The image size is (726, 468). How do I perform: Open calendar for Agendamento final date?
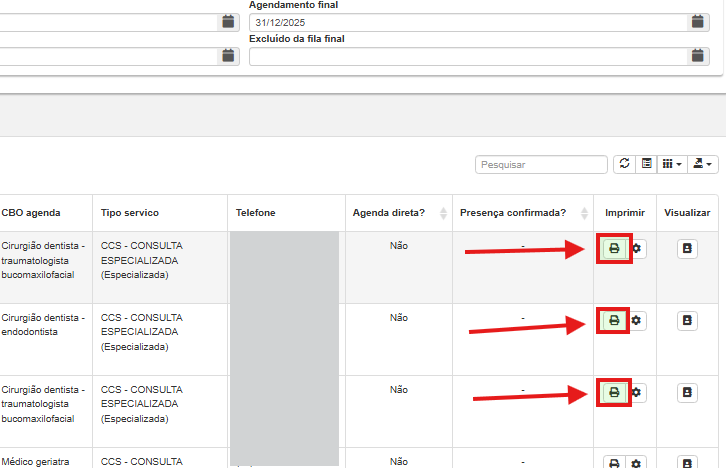click(698, 22)
